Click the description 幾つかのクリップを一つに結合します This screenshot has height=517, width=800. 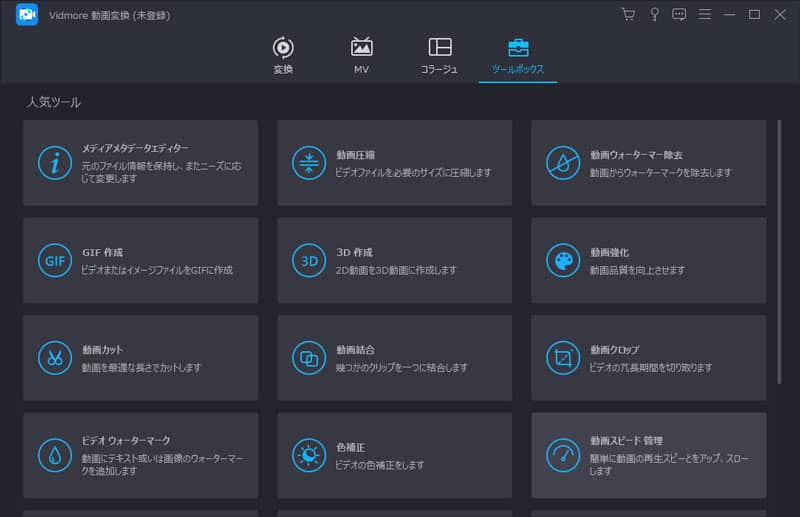tap(402, 367)
